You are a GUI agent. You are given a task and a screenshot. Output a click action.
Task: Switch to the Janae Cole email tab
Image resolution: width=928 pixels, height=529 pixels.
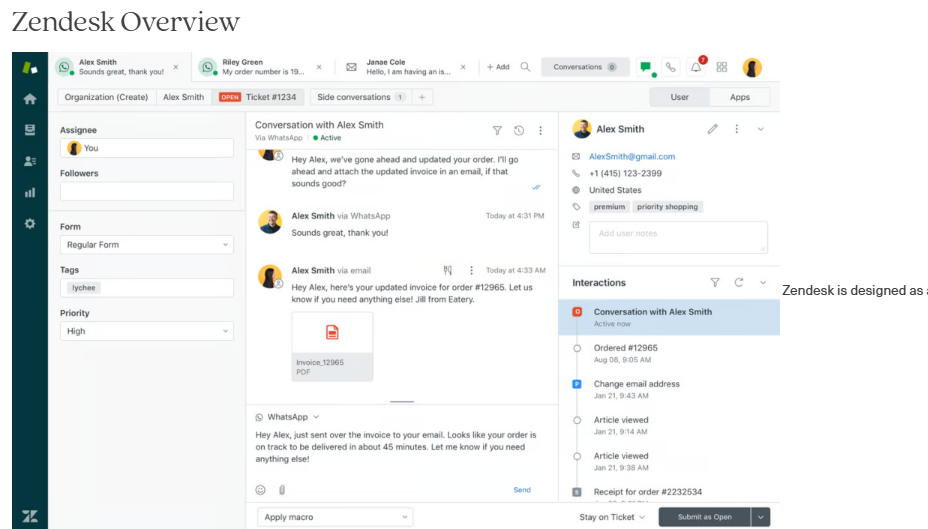(407, 67)
